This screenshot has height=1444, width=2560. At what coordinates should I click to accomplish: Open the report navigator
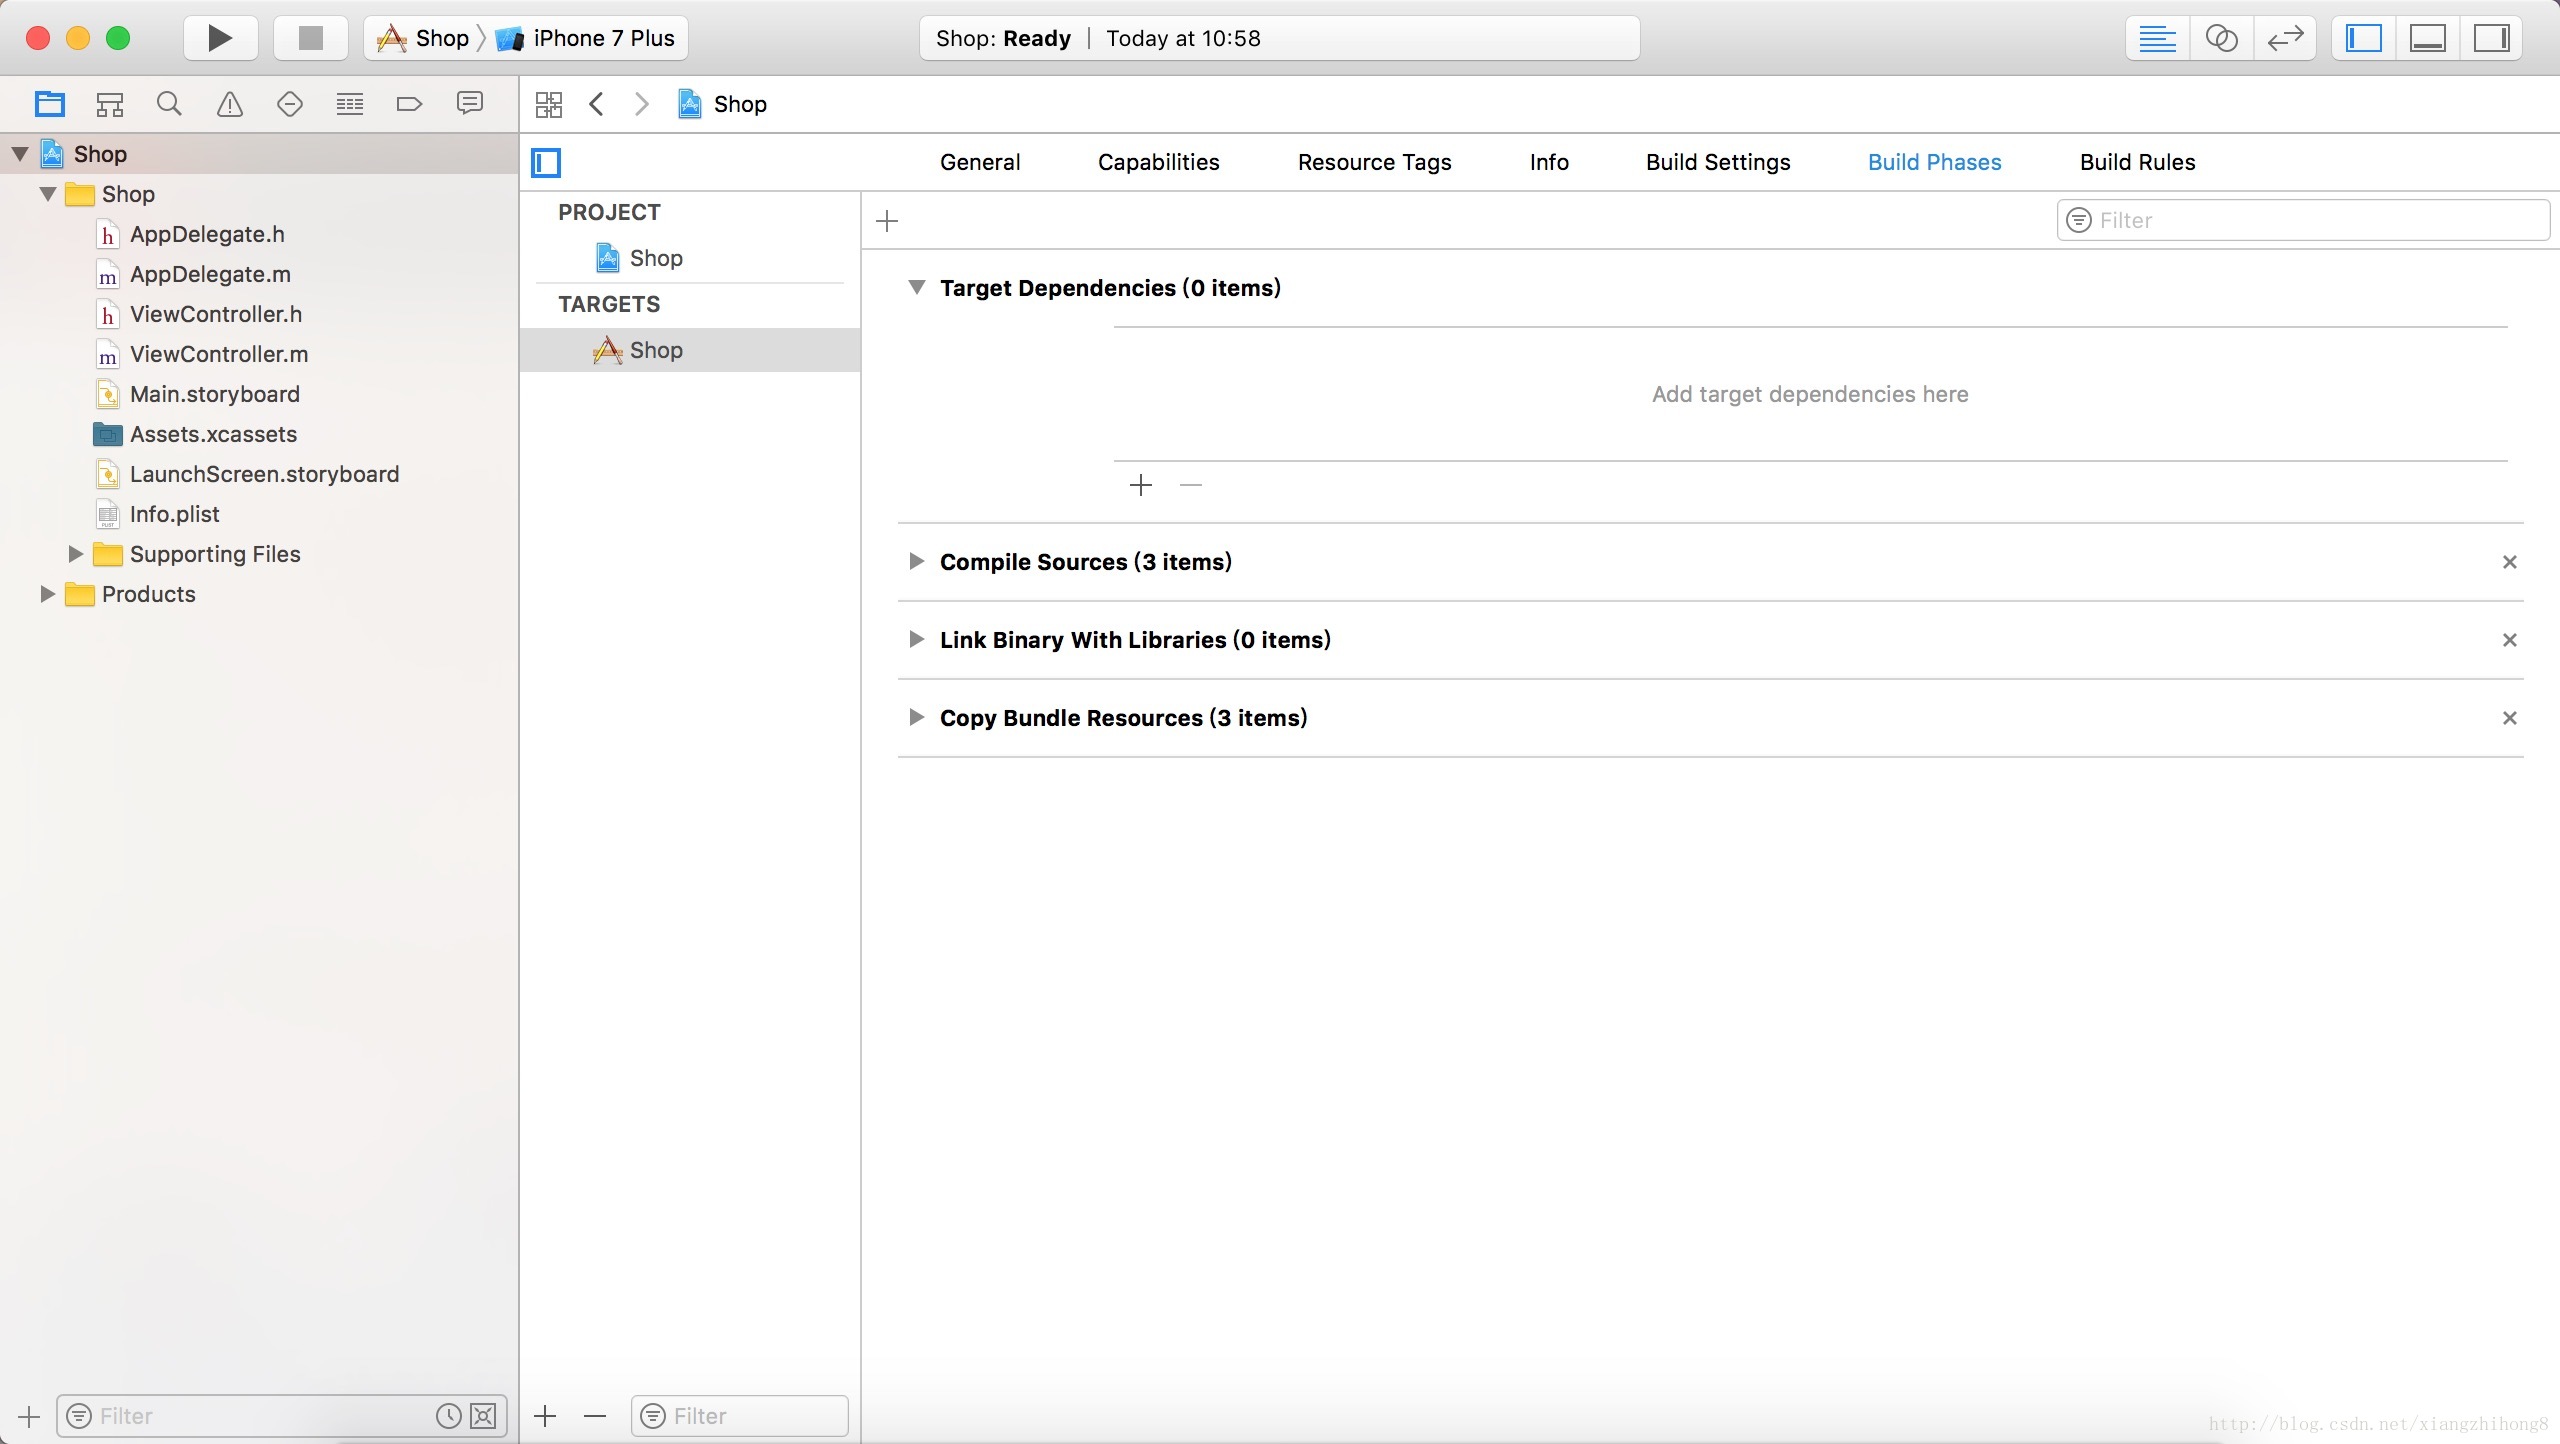[x=469, y=104]
